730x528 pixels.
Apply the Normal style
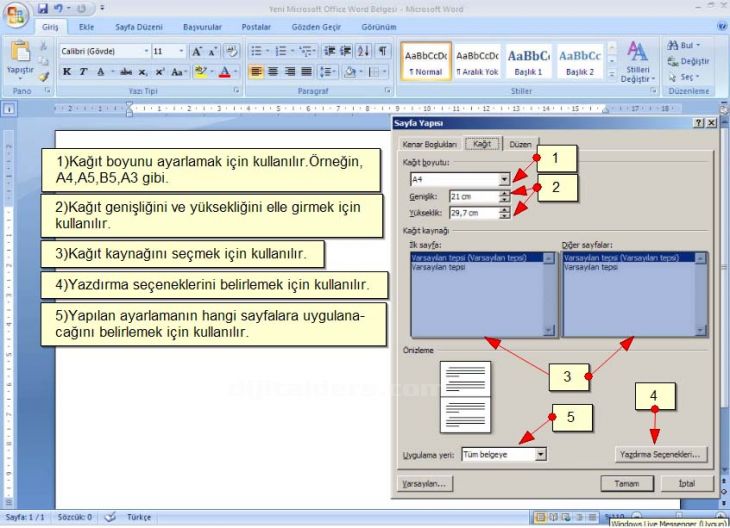click(x=426, y=61)
